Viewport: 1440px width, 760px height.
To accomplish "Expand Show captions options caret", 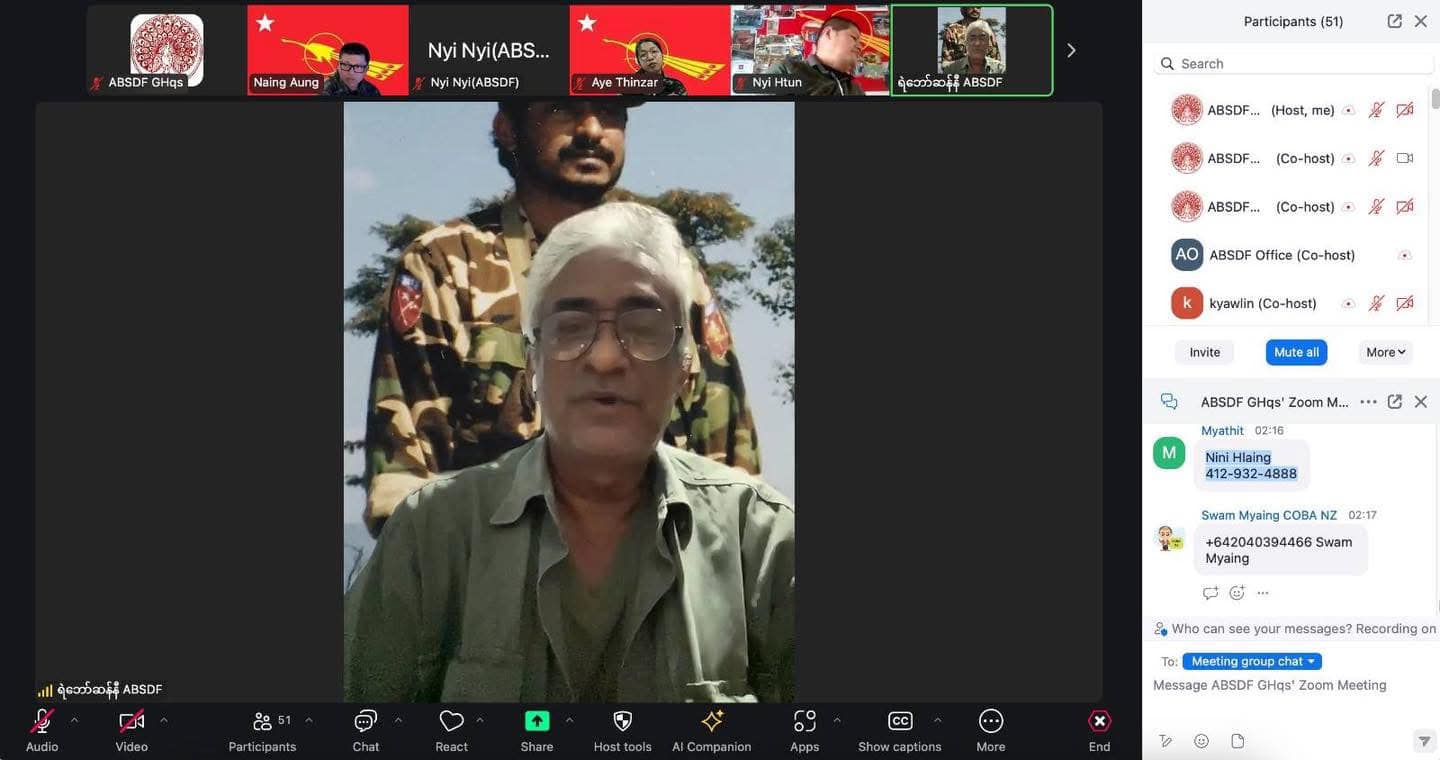I will [937, 720].
